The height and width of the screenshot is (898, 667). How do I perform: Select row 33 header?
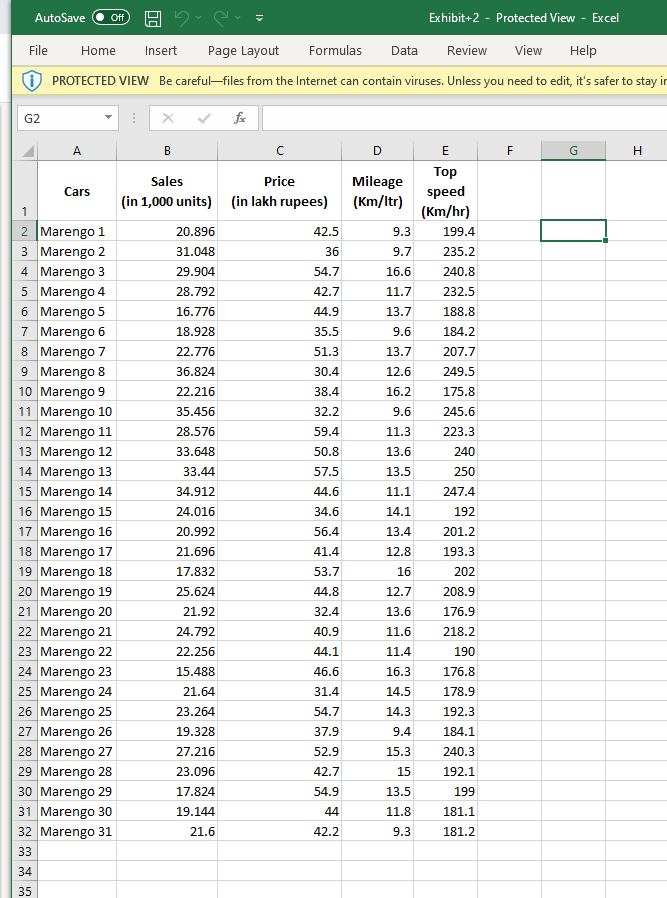coord(25,852)
